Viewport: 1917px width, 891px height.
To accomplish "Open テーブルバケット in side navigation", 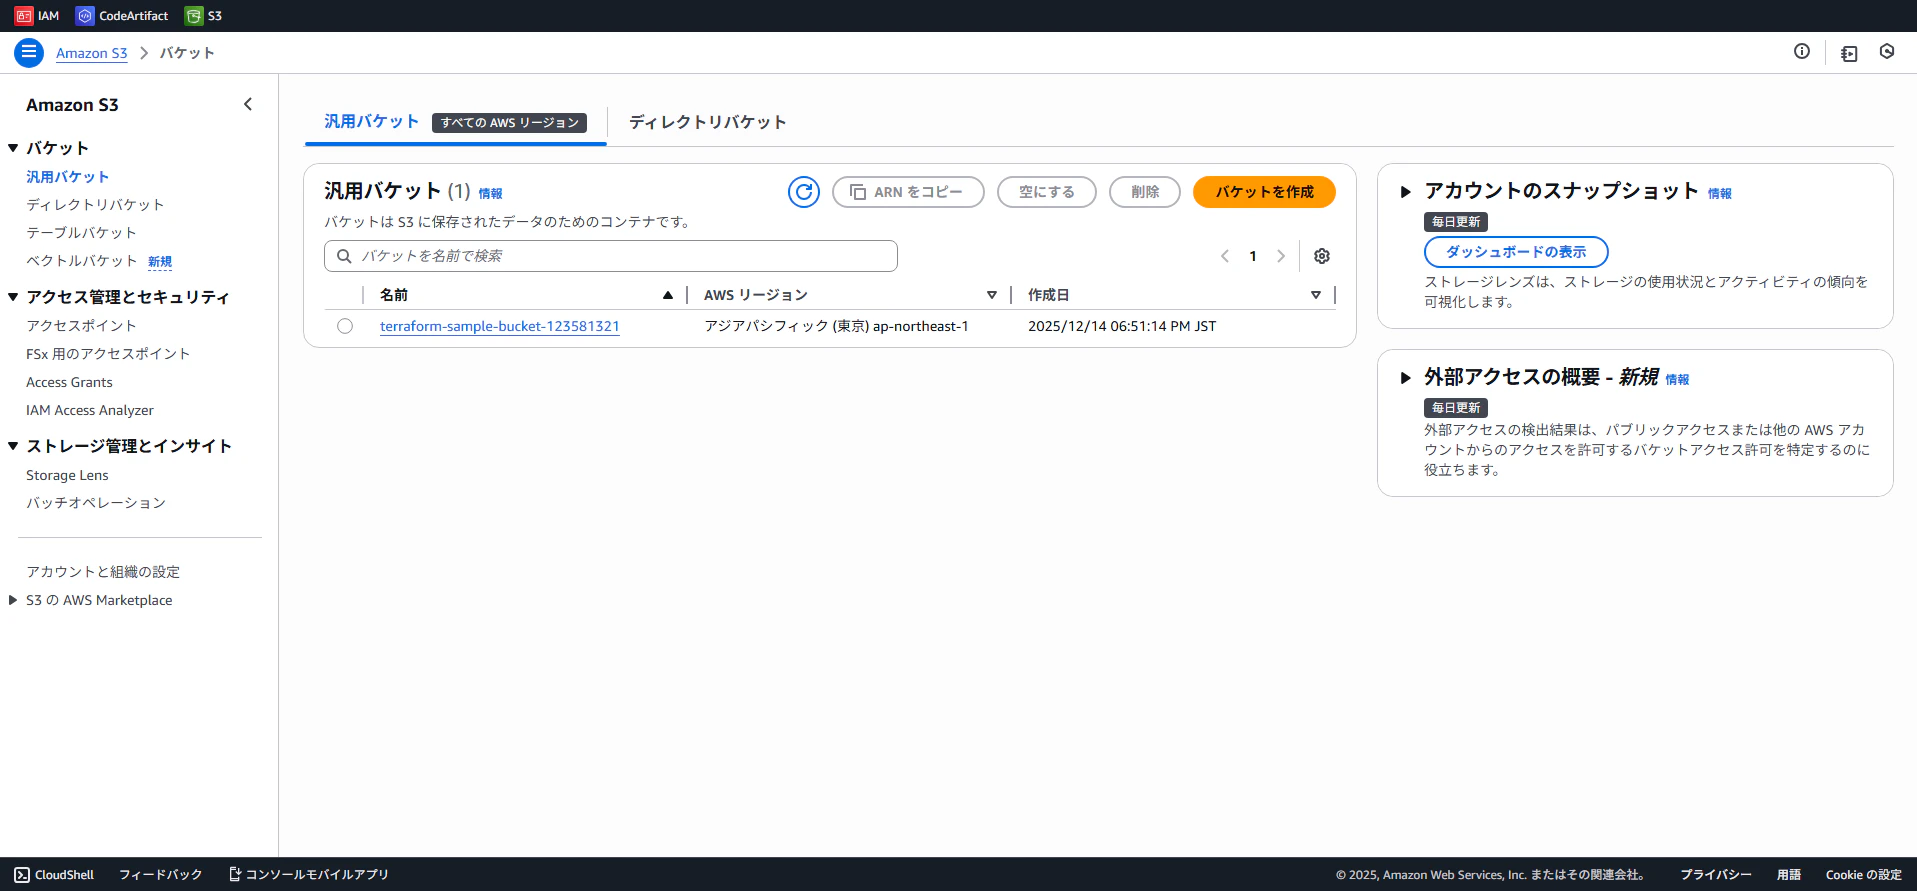I will (x=81, y=233).
